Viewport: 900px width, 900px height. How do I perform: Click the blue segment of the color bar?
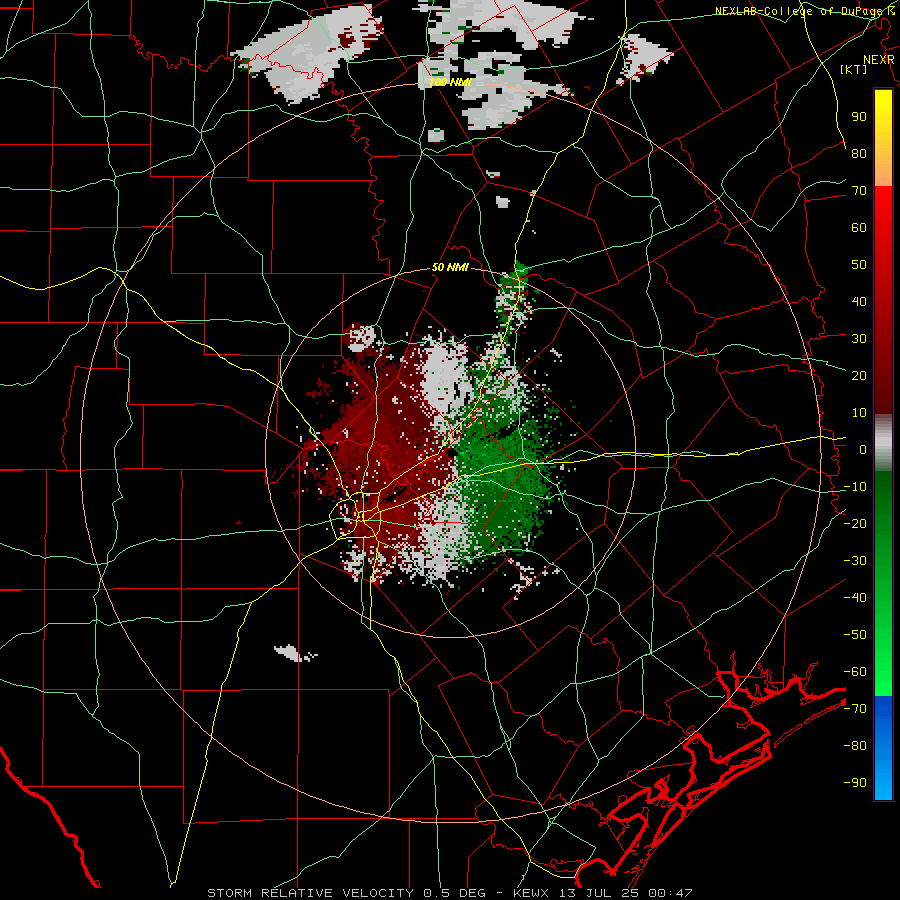pos(883,748)
